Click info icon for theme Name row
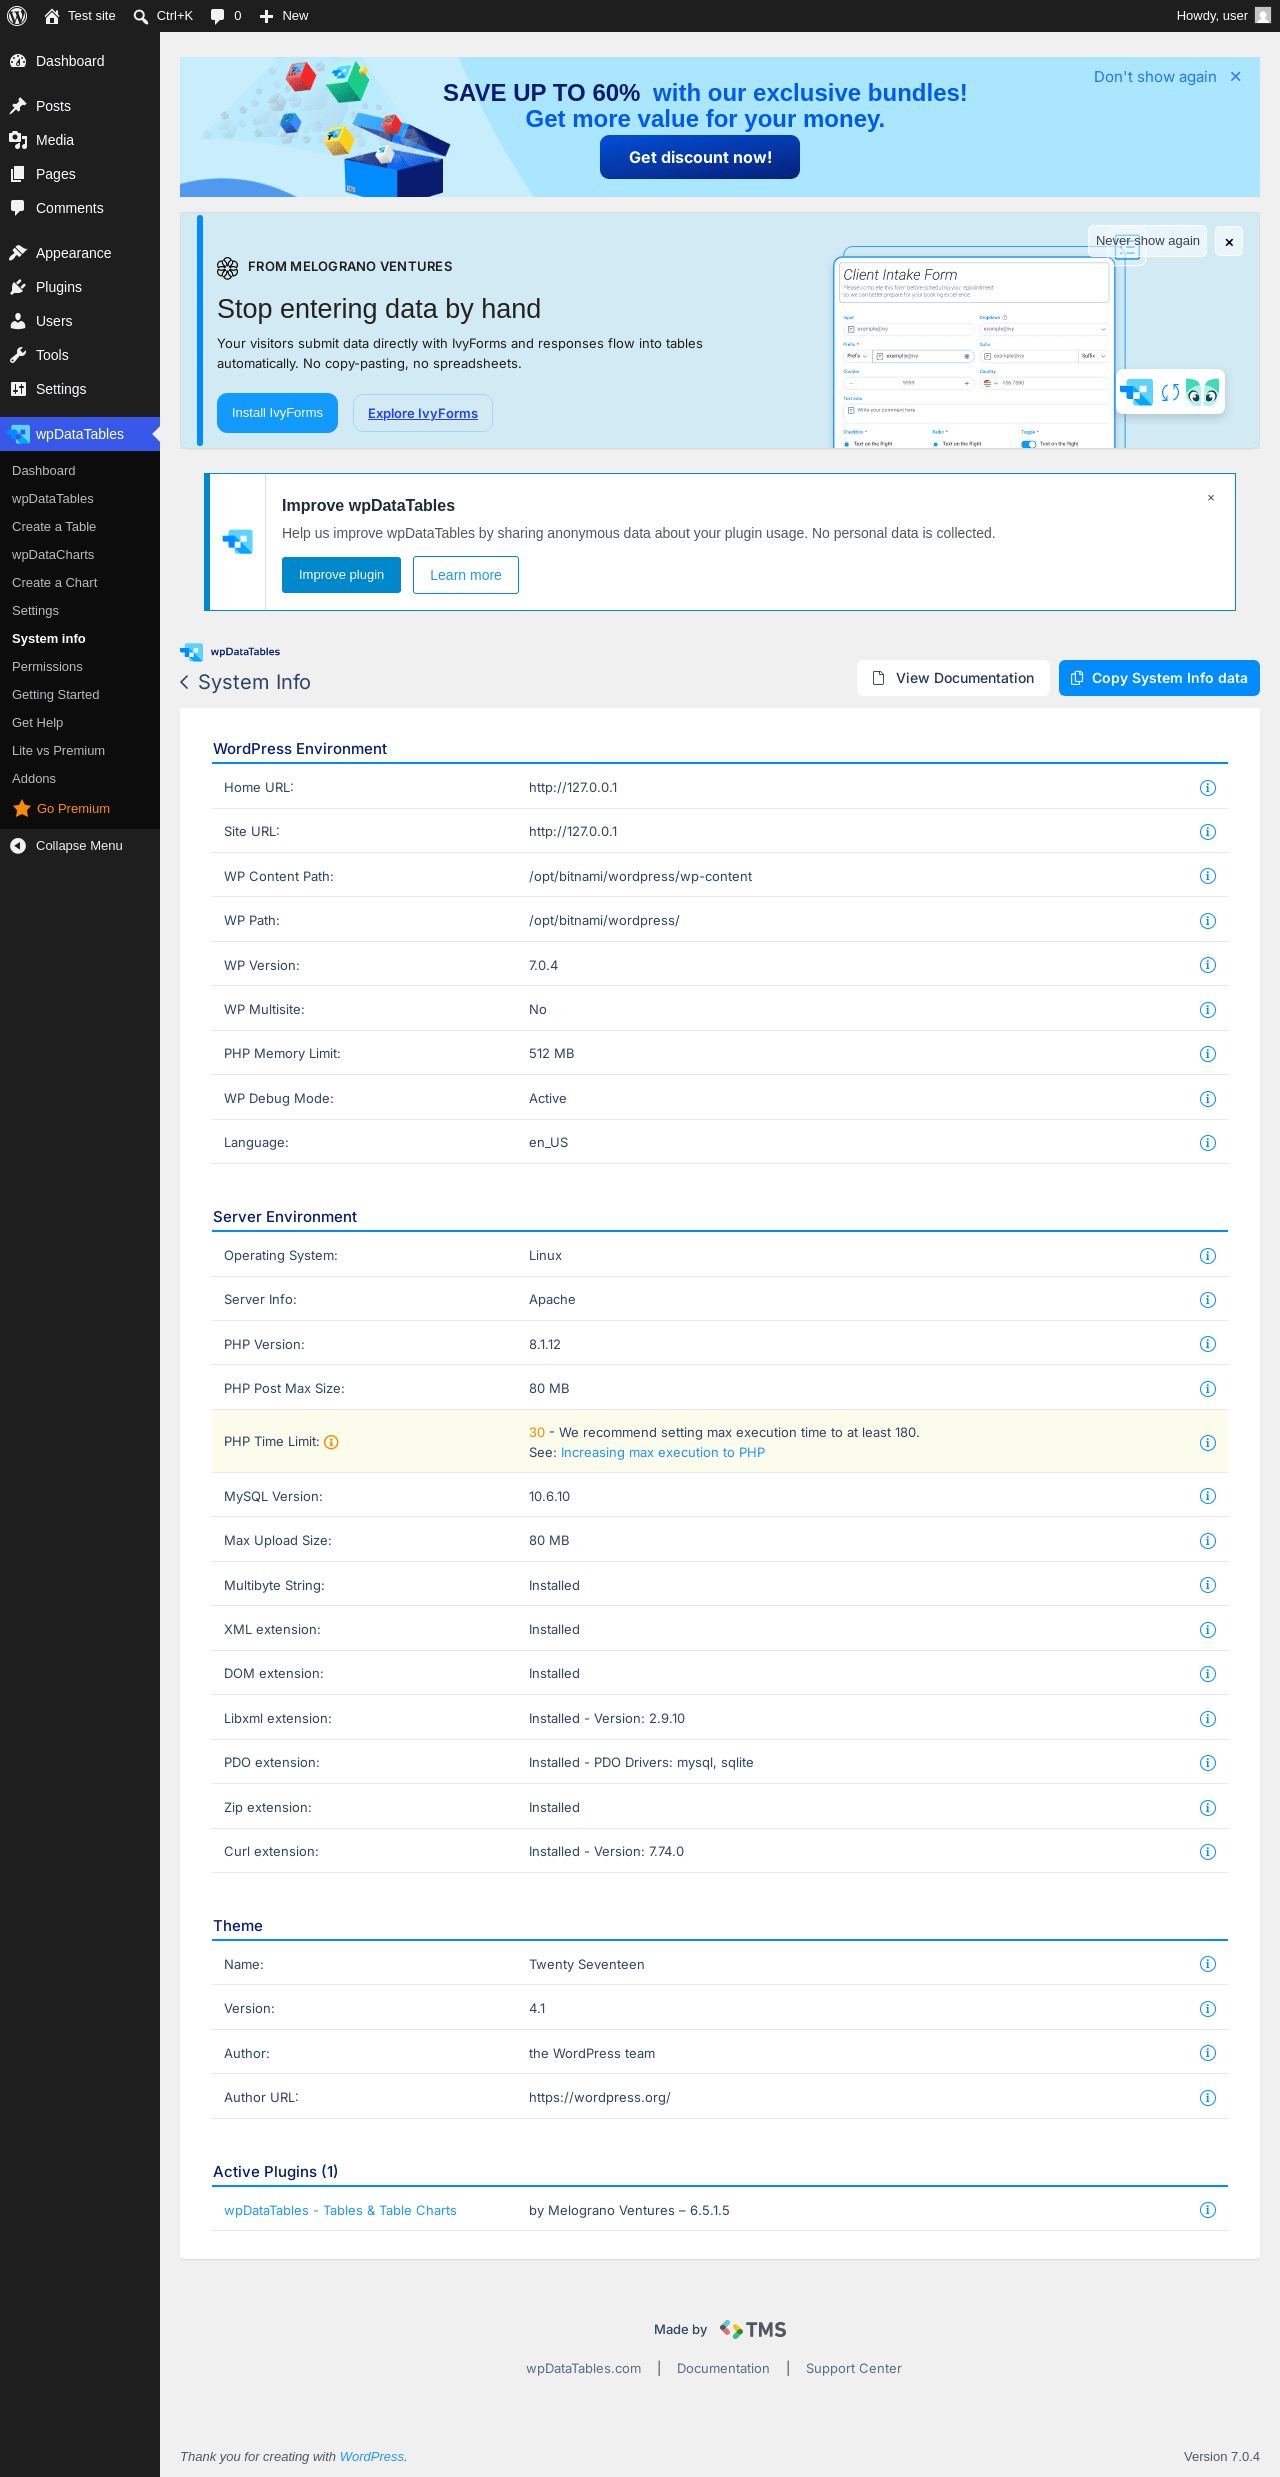 click(1208, 1964)
